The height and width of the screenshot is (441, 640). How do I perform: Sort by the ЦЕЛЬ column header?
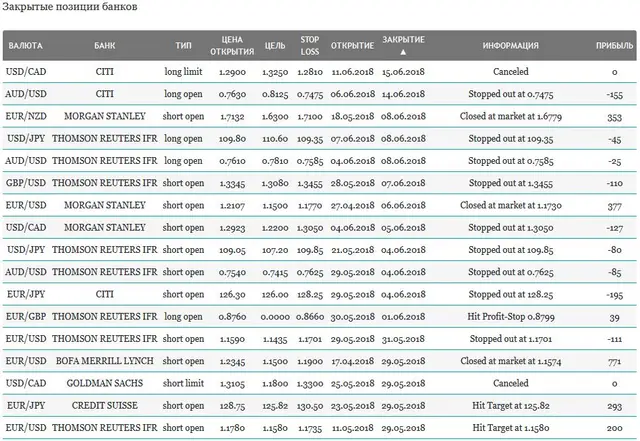(x=275, y=46)
